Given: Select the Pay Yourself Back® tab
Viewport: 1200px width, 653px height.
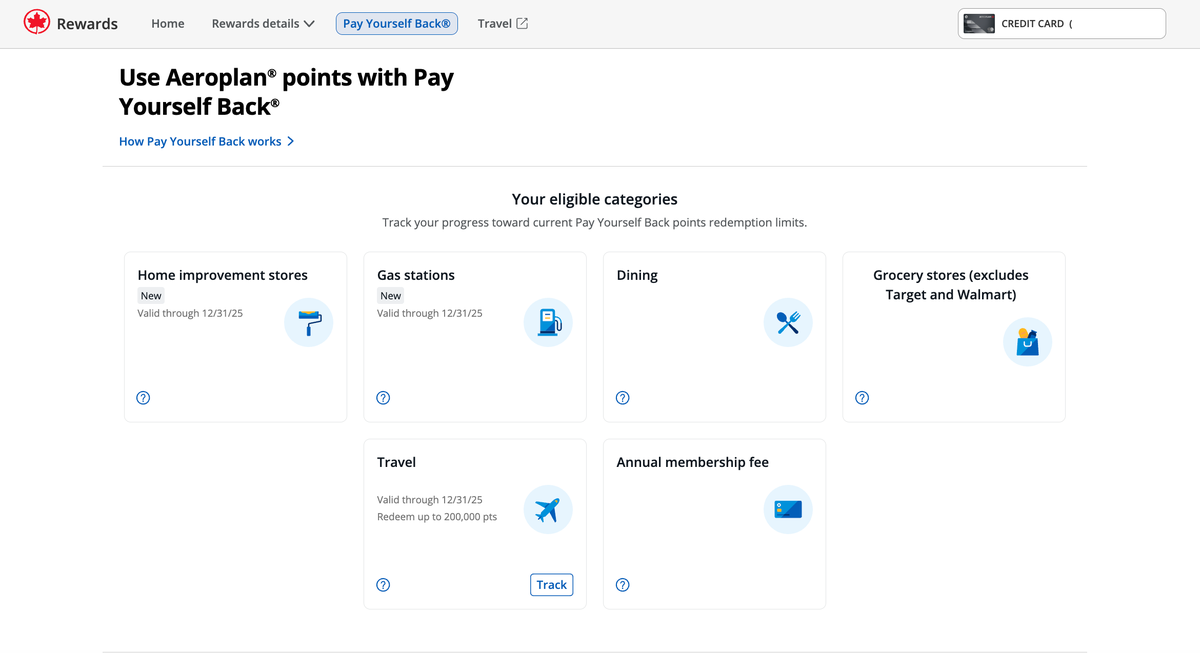Looking at the screenshot, I should coord(397,23).
